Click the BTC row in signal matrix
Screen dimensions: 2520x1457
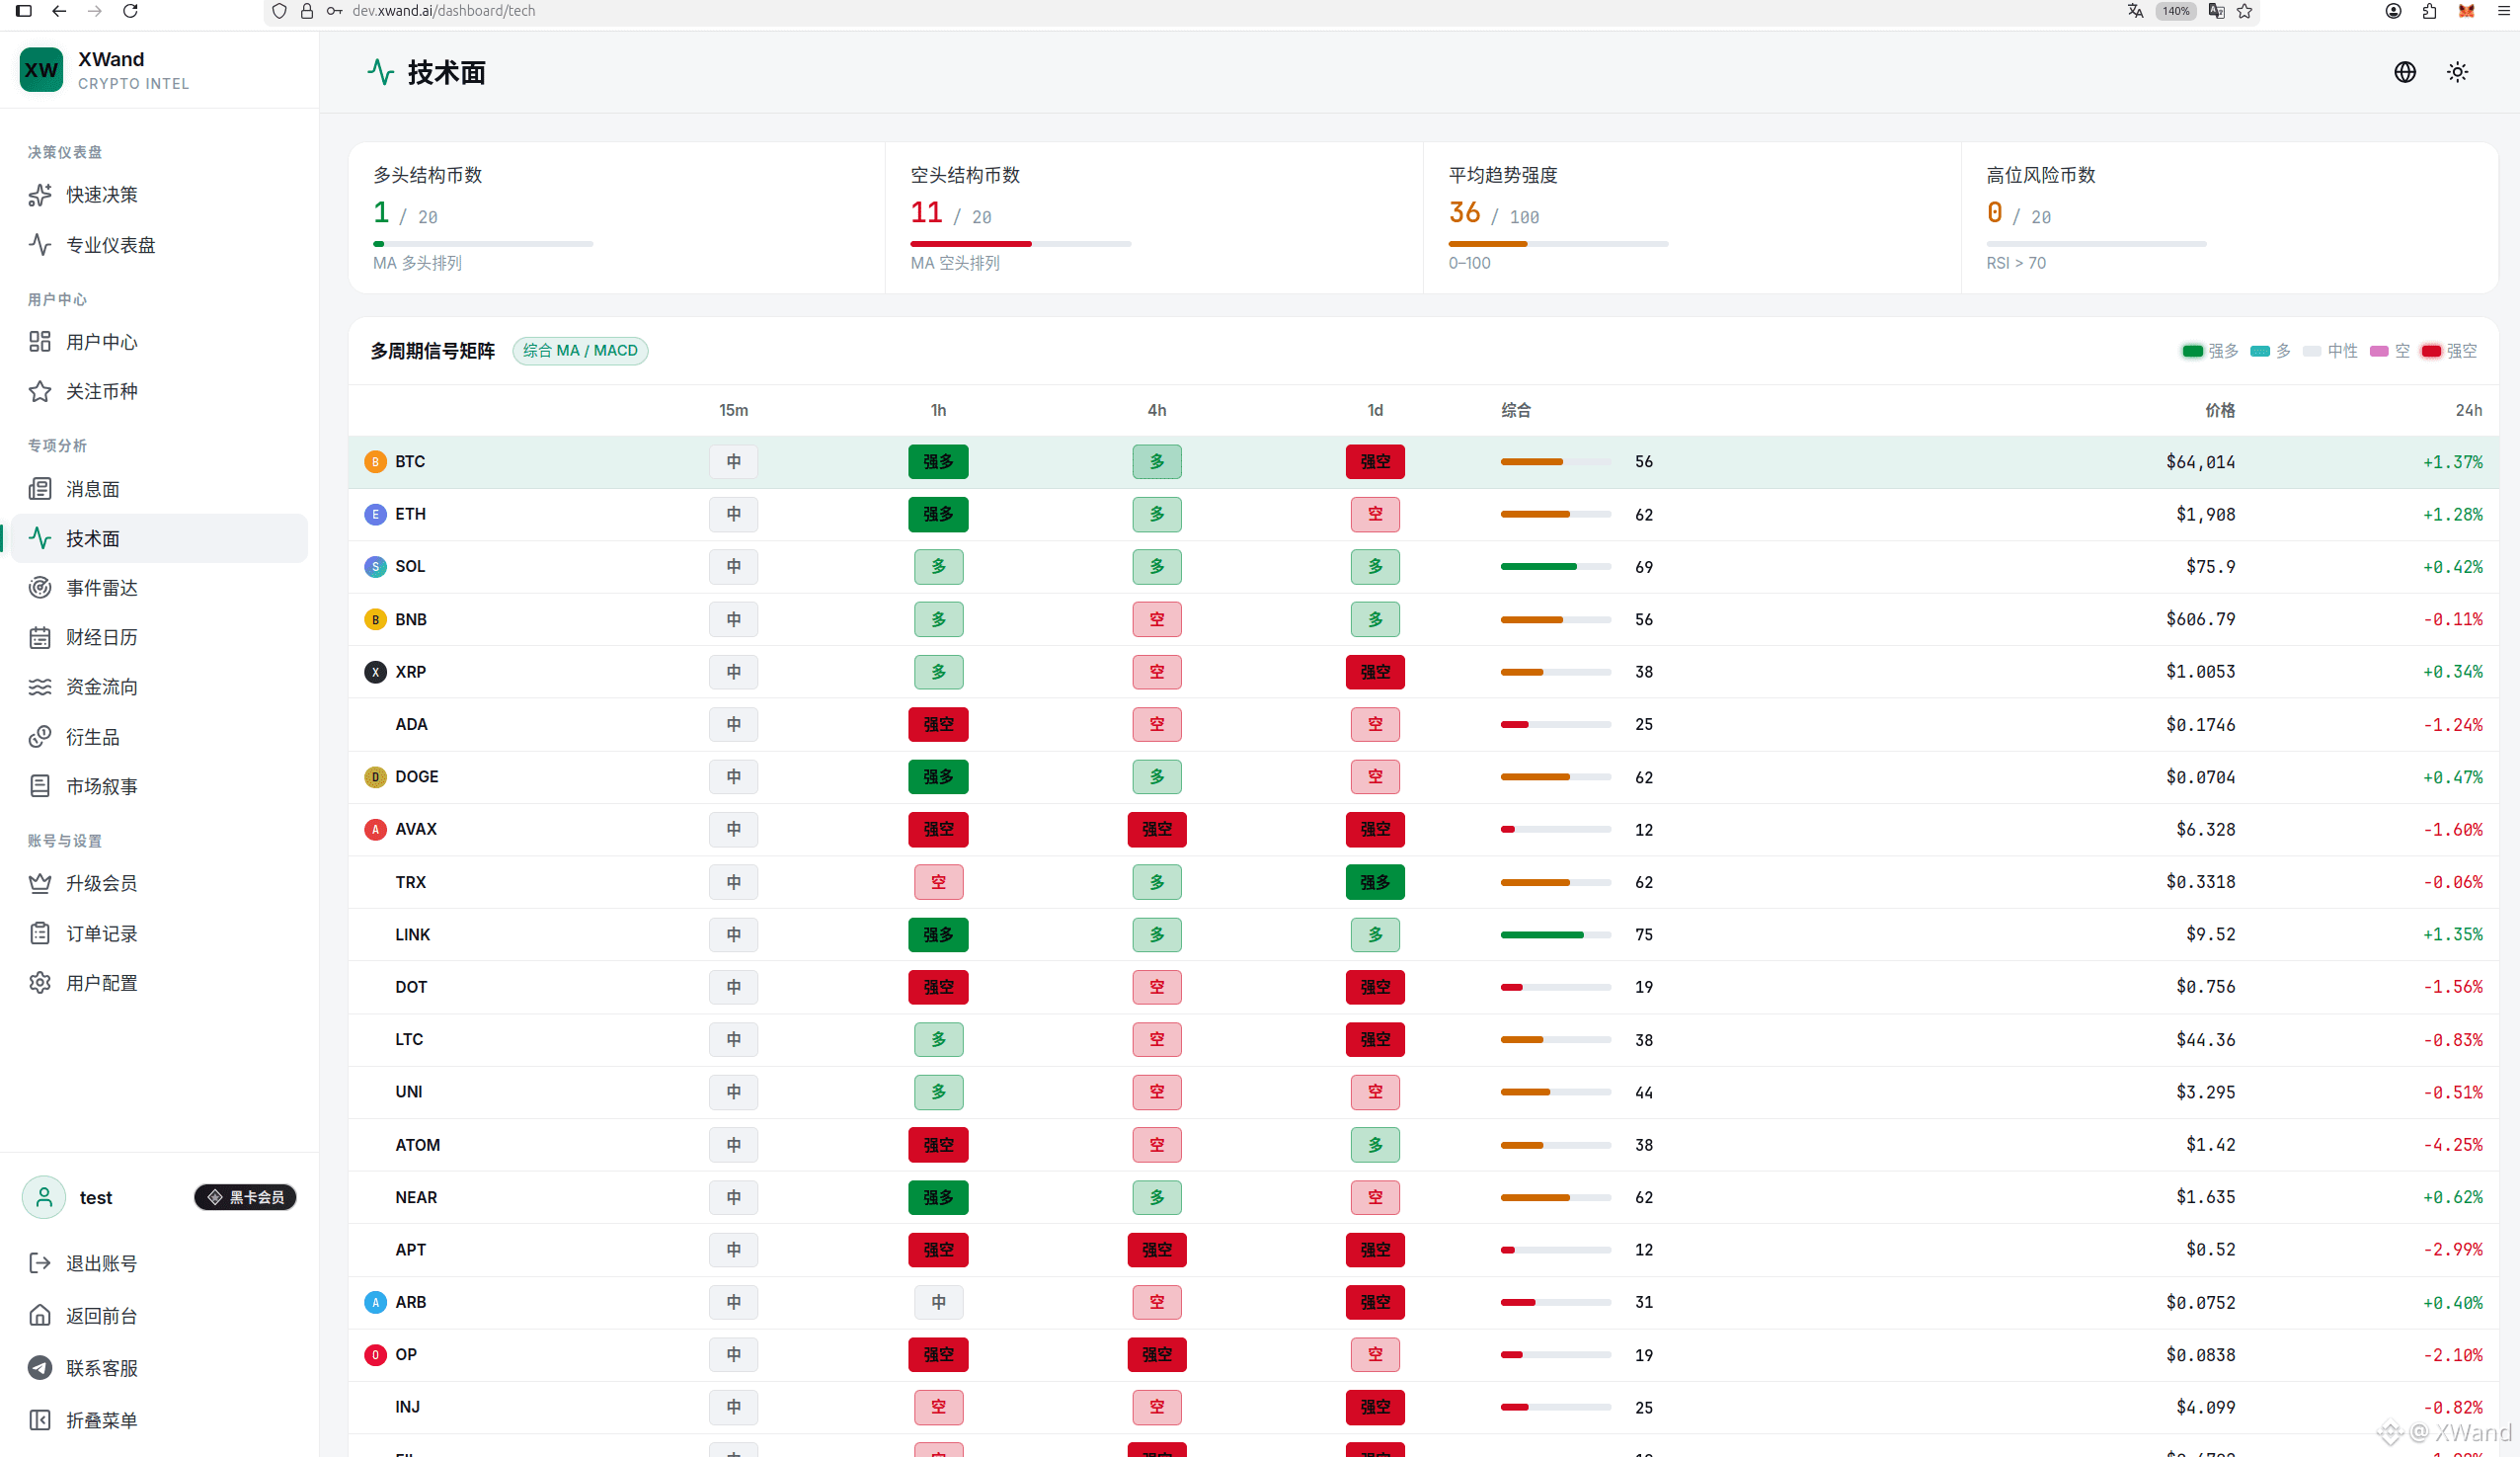1422,462
